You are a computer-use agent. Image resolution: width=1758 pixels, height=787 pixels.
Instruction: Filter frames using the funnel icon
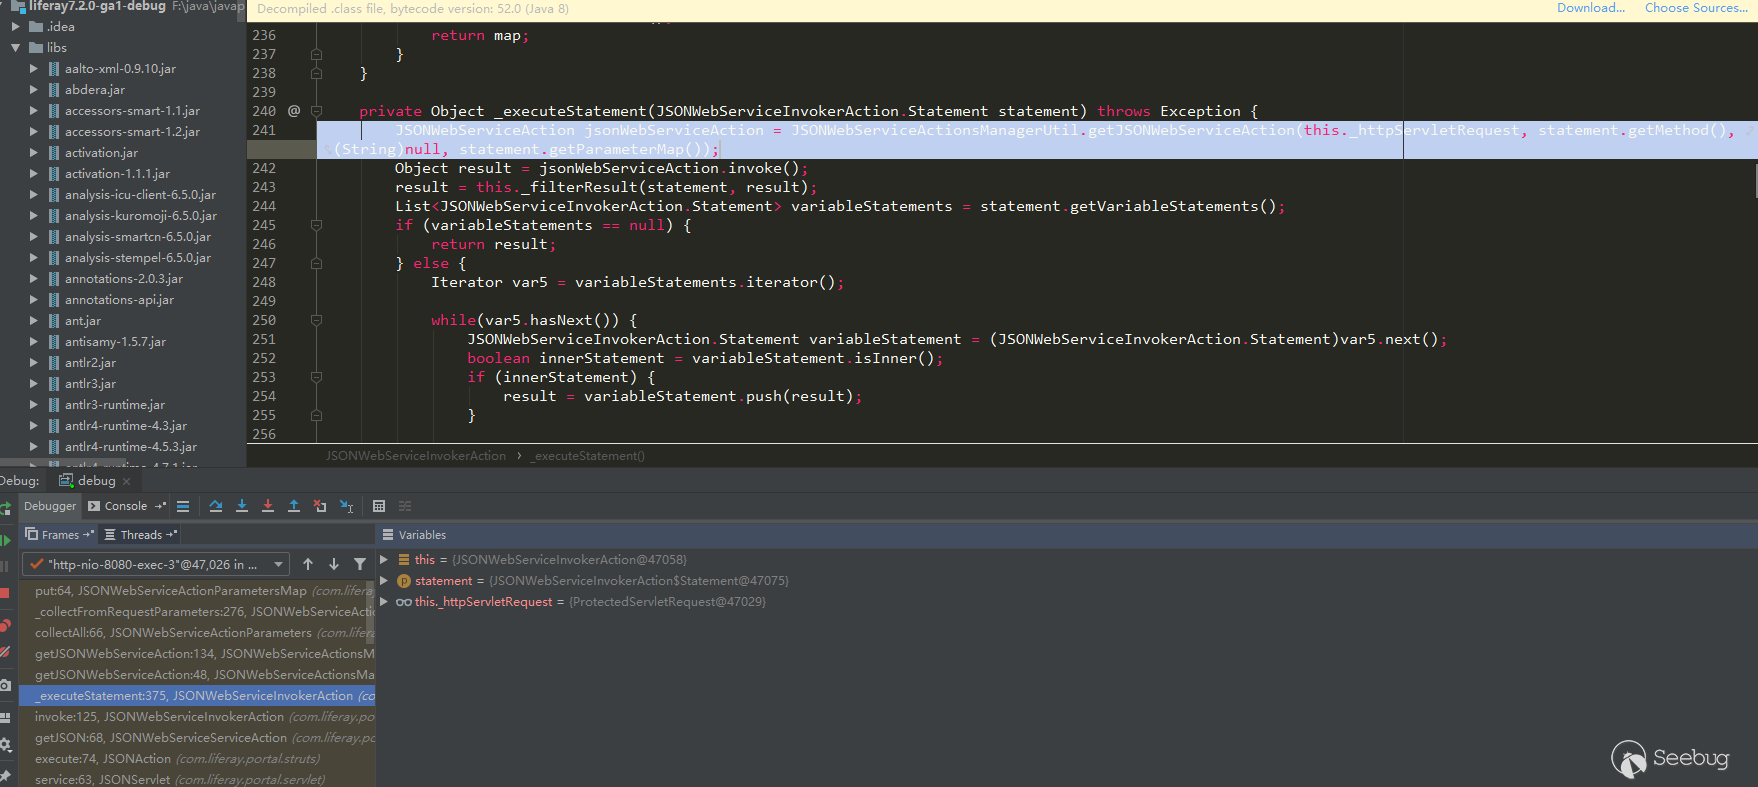360,564
